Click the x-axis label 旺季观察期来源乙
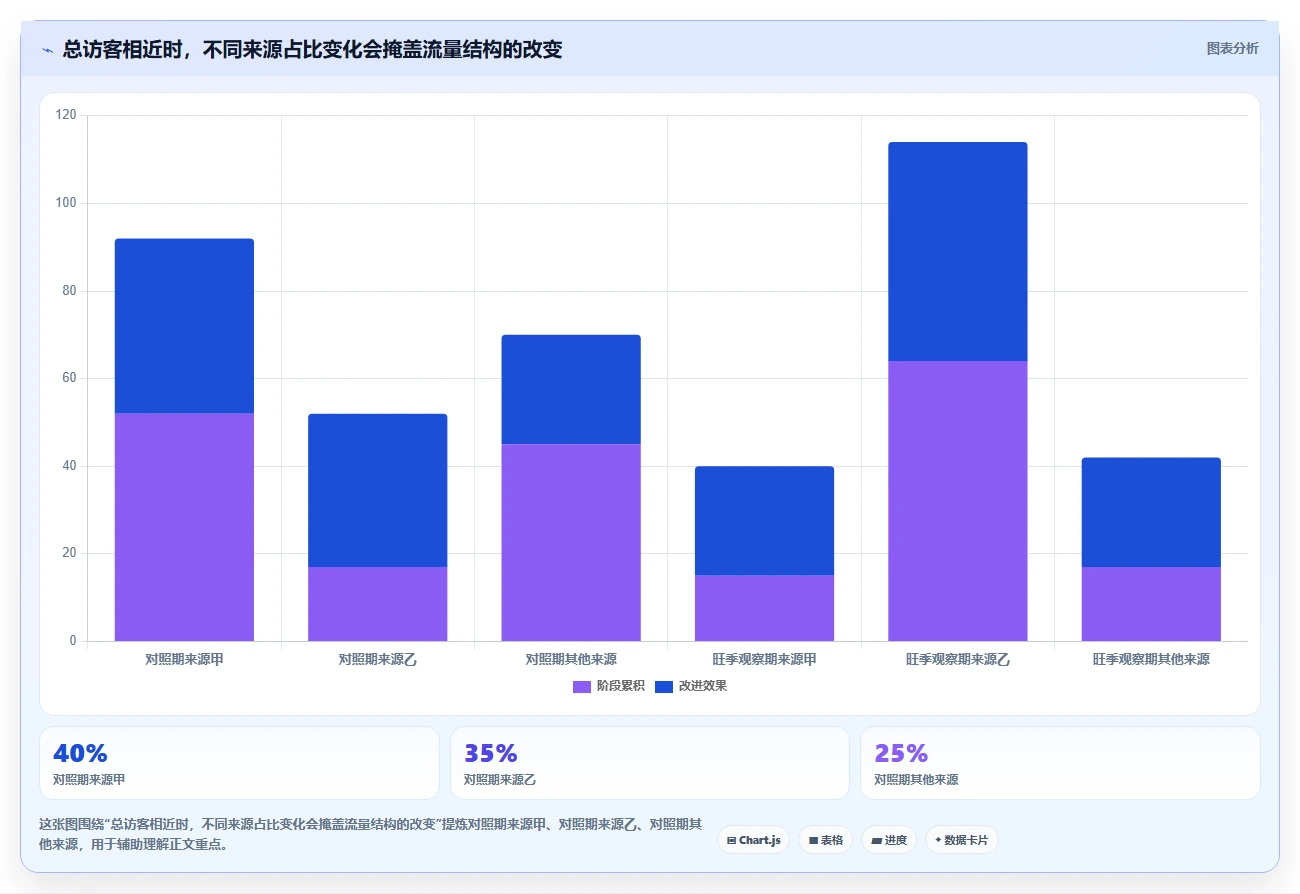This screenshot has height=894, width=1300. coord(958,659)
